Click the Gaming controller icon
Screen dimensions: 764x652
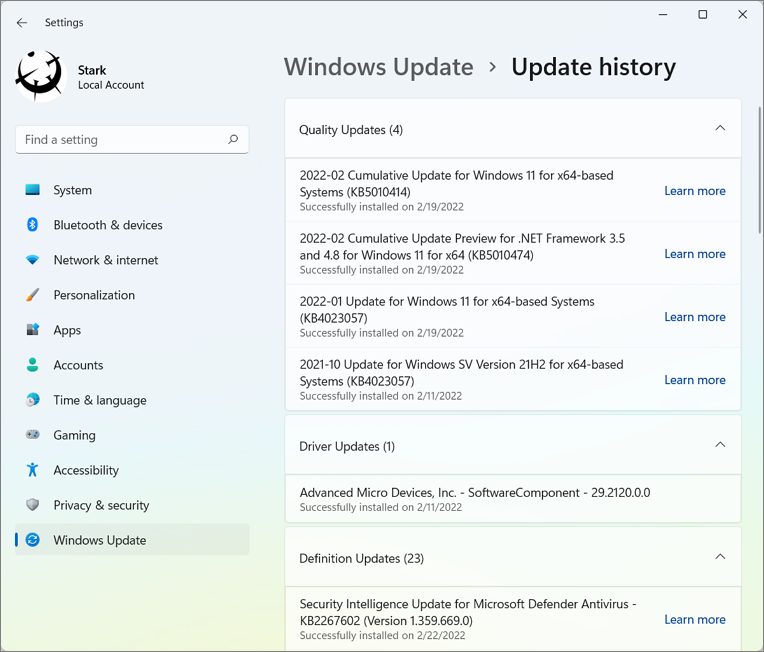pos(33,435)
